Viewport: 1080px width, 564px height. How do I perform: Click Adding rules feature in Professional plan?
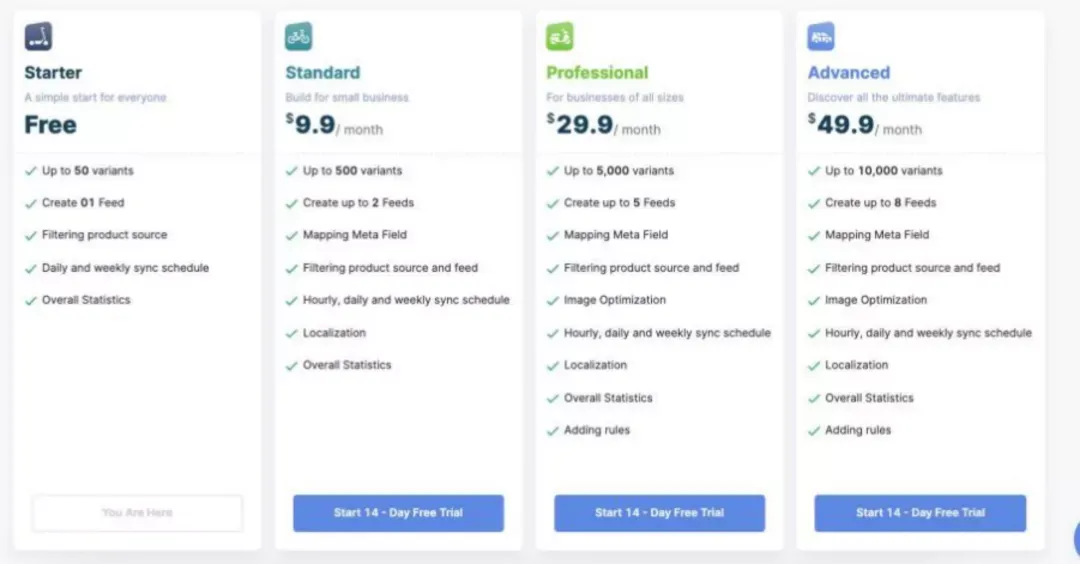point(596,430)
